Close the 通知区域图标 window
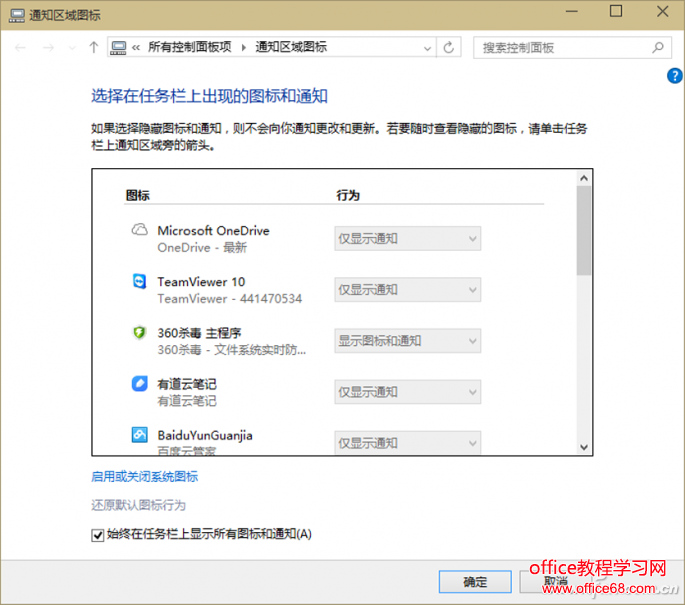This screenshot has height=605, width=685. pyautogui.click(x=663, y=11)
